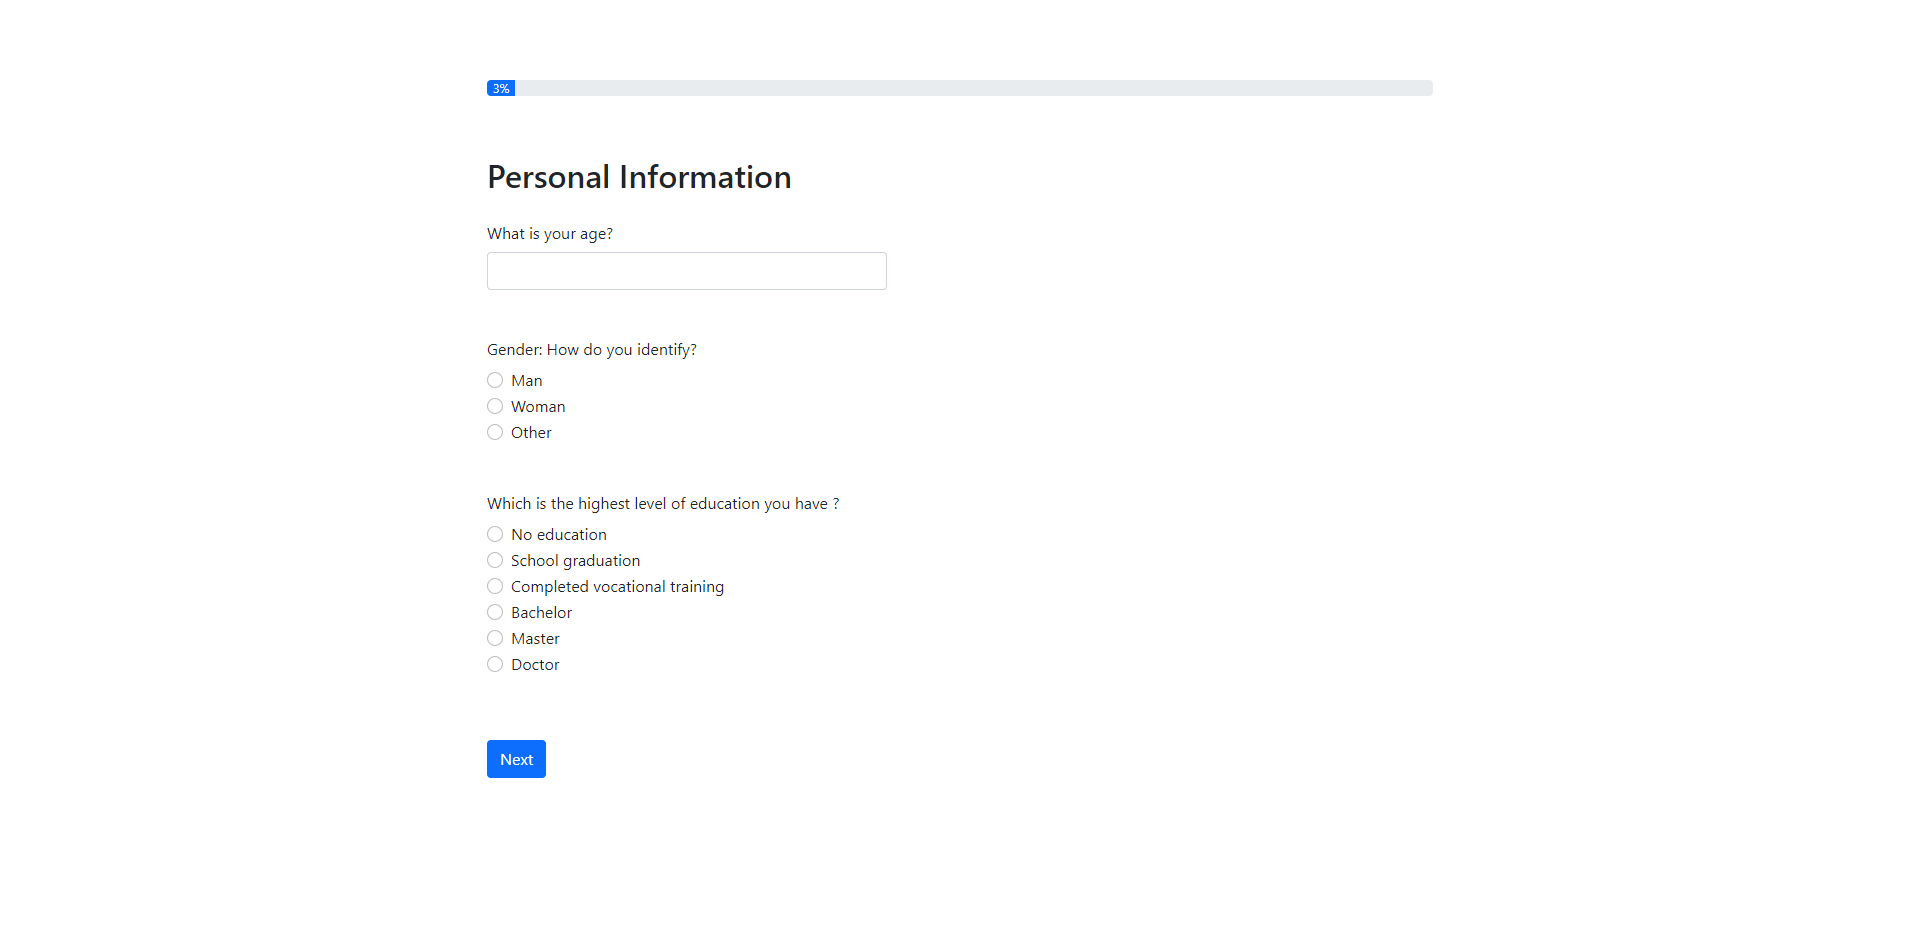Viewport: 1920px width, 932px height.
Task: Select Bachelor as highest education
Action: (x=495, y=612)
